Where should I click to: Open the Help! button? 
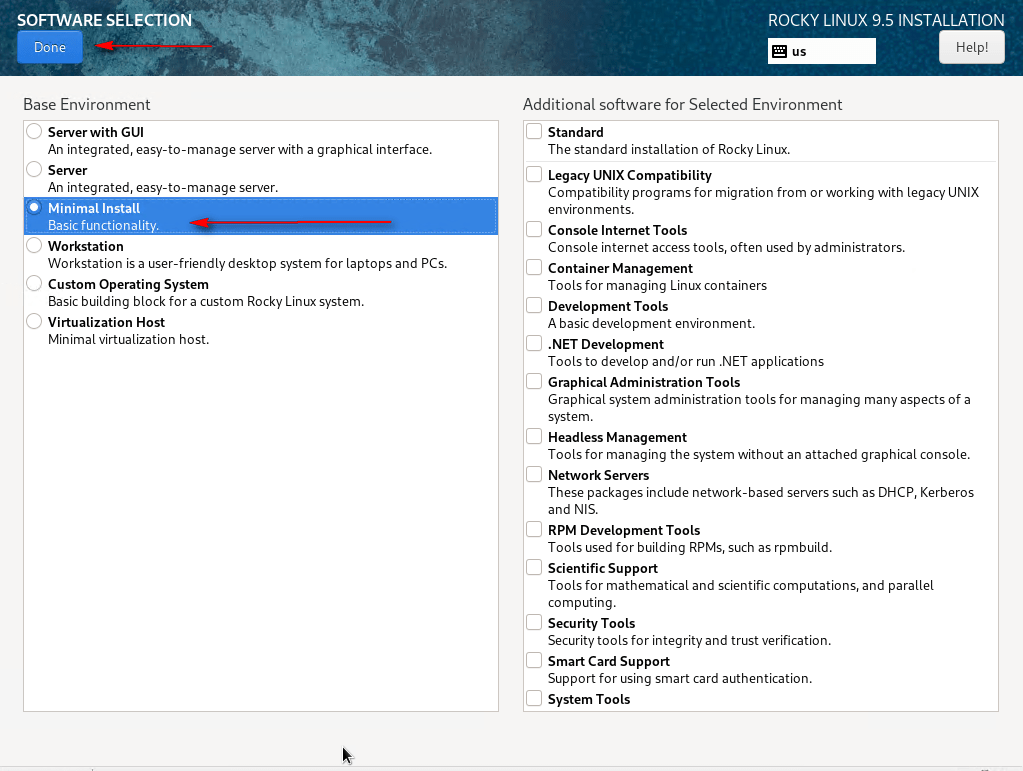971,47
